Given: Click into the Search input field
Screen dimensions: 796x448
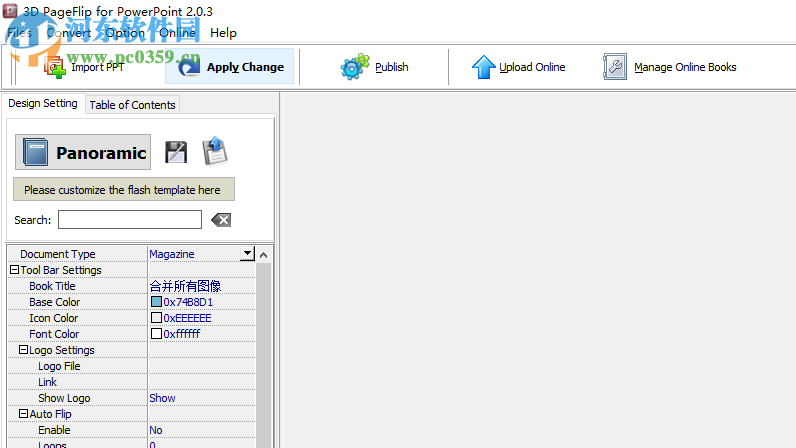Looking at the screenshot, I should coord(130,220).
